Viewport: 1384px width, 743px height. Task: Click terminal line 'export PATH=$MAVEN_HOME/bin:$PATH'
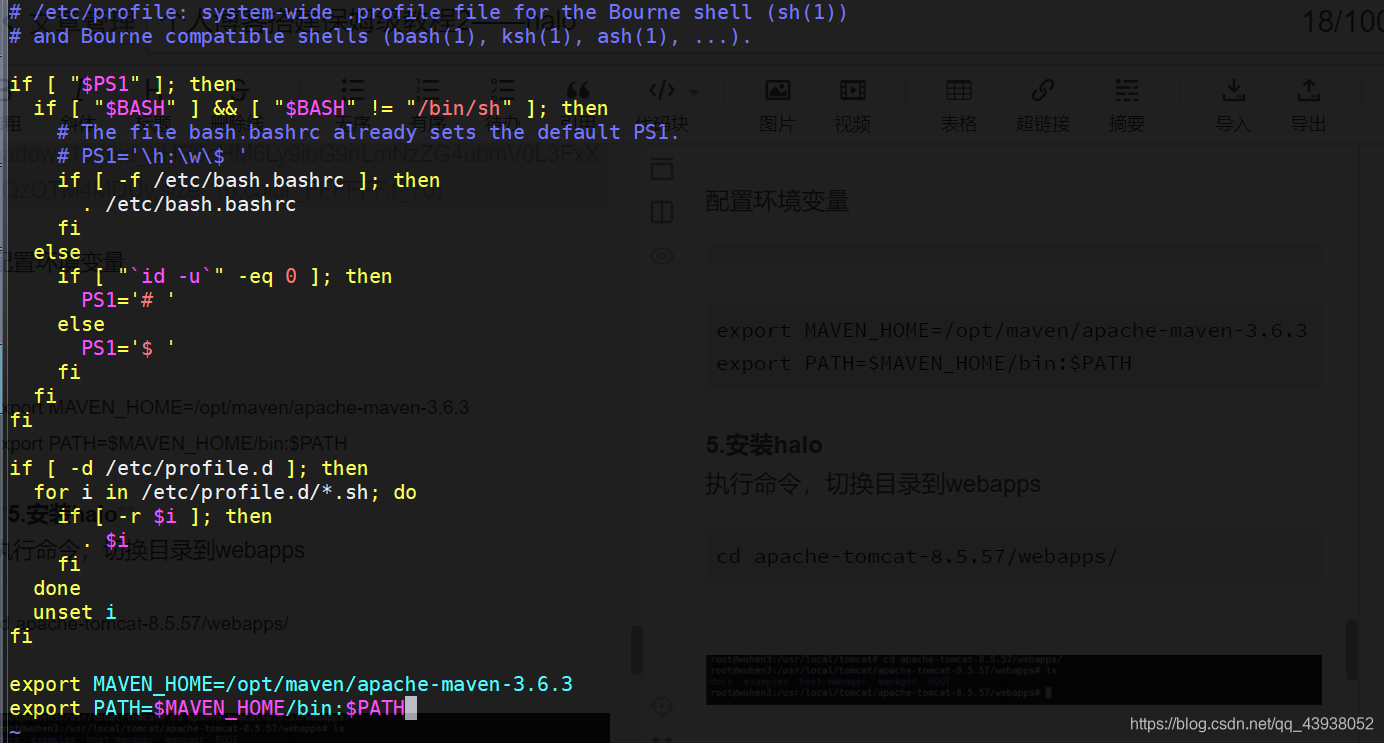click(207, 708)
